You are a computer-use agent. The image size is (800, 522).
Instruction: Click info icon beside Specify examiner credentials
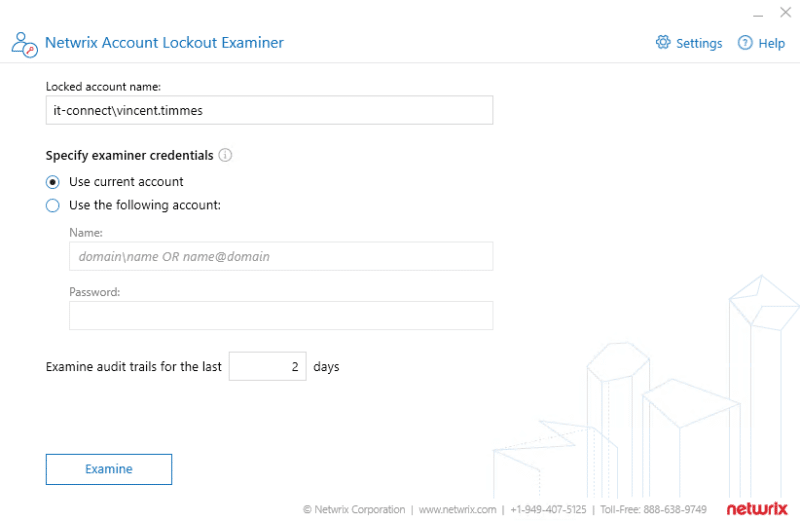click(225, 155)
